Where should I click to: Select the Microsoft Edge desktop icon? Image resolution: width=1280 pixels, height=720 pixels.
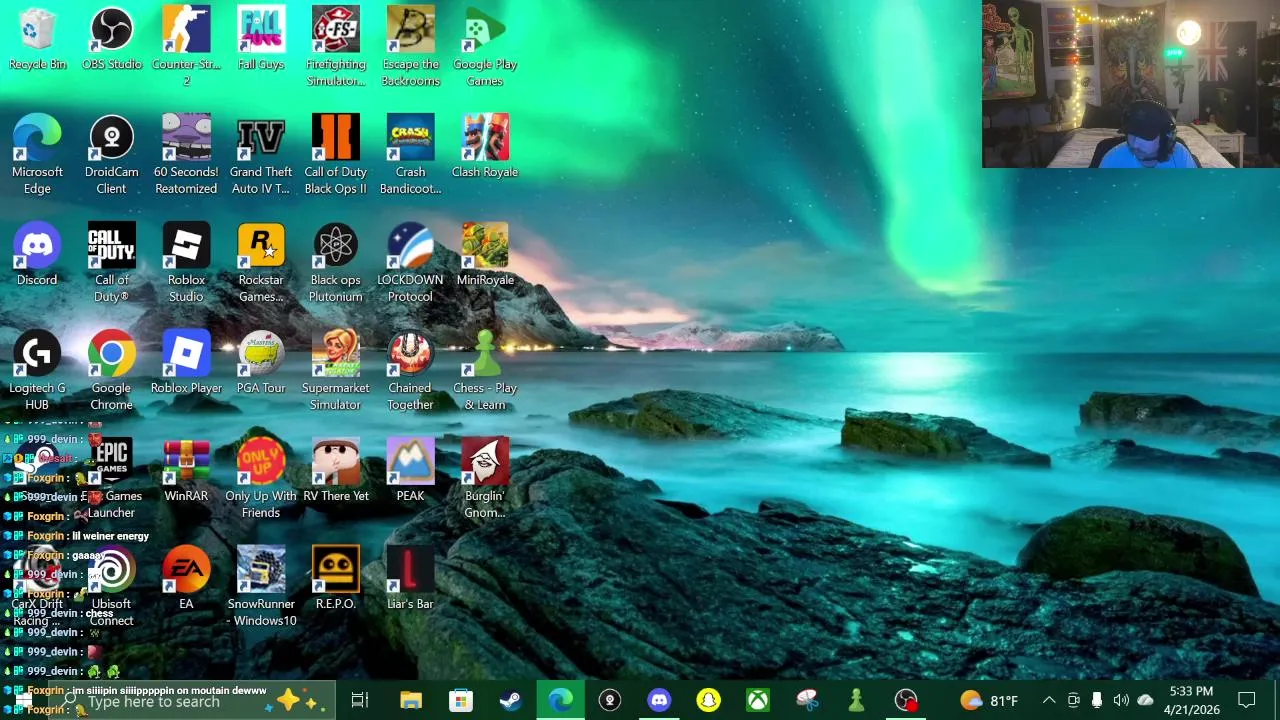coord(37,155)
